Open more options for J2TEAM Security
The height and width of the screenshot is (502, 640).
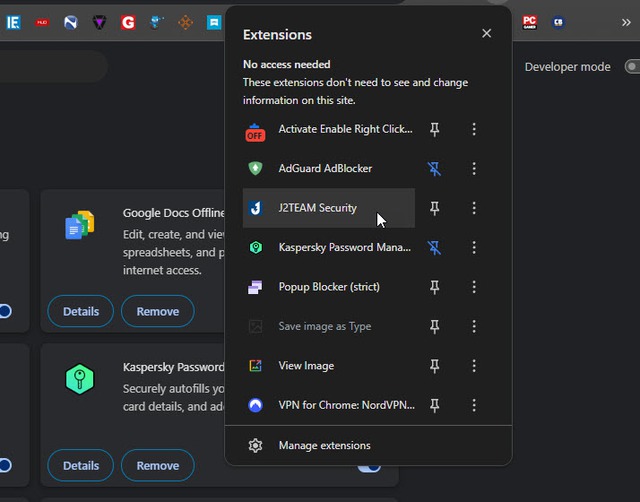[474, 208]
